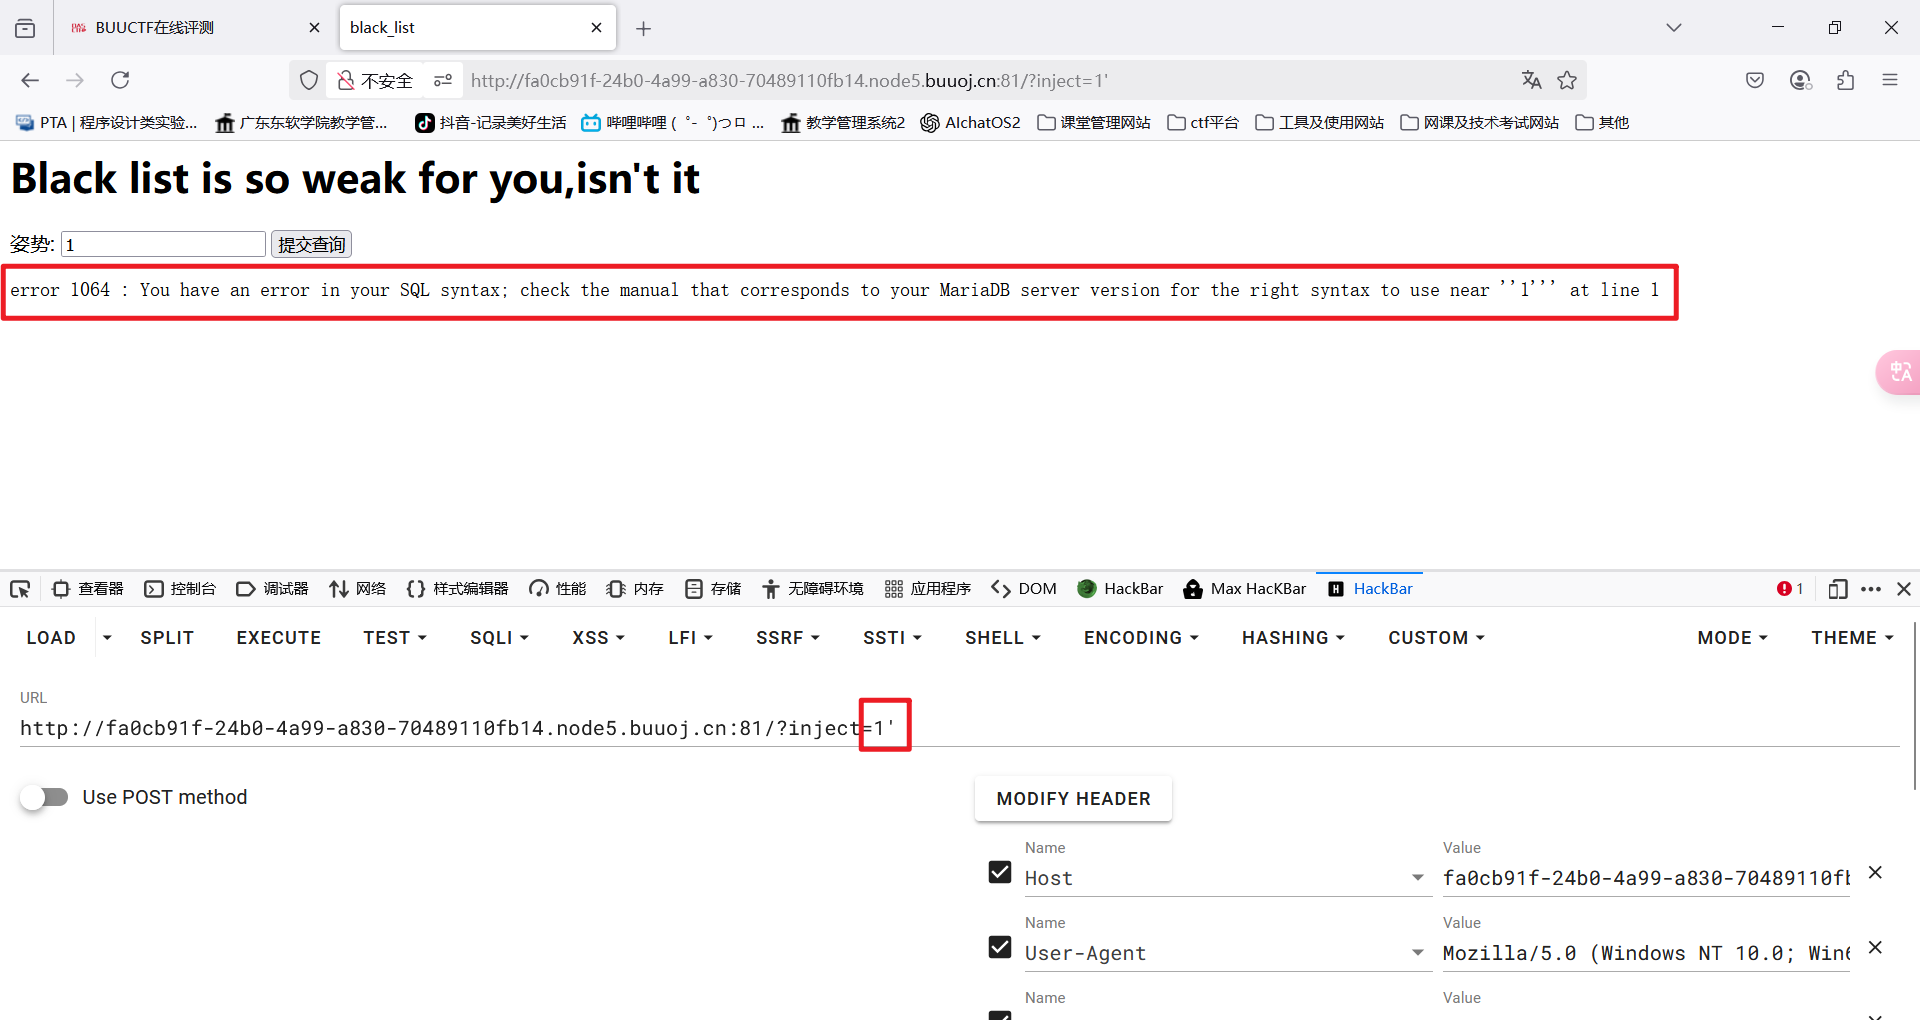Select the Max HacKBar panel
This screenshot has height=1020, width=1920.
[x=1244, y=589]
